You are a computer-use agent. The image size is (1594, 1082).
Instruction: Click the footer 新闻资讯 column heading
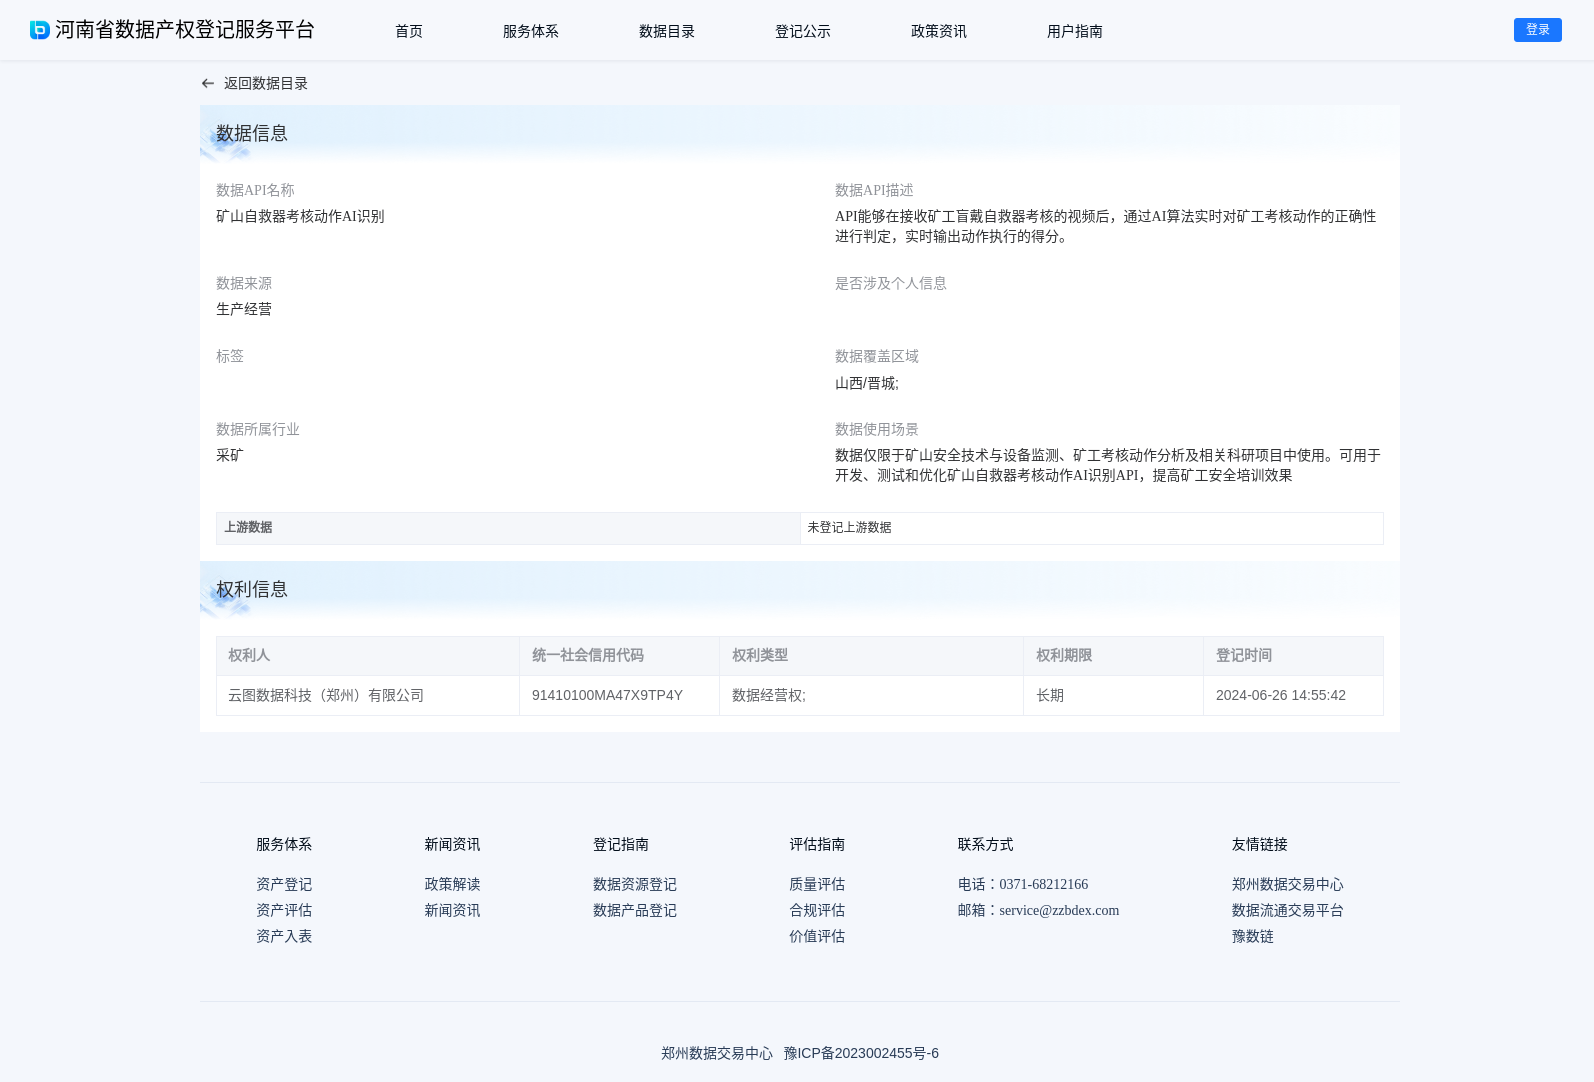coord(452,844)
